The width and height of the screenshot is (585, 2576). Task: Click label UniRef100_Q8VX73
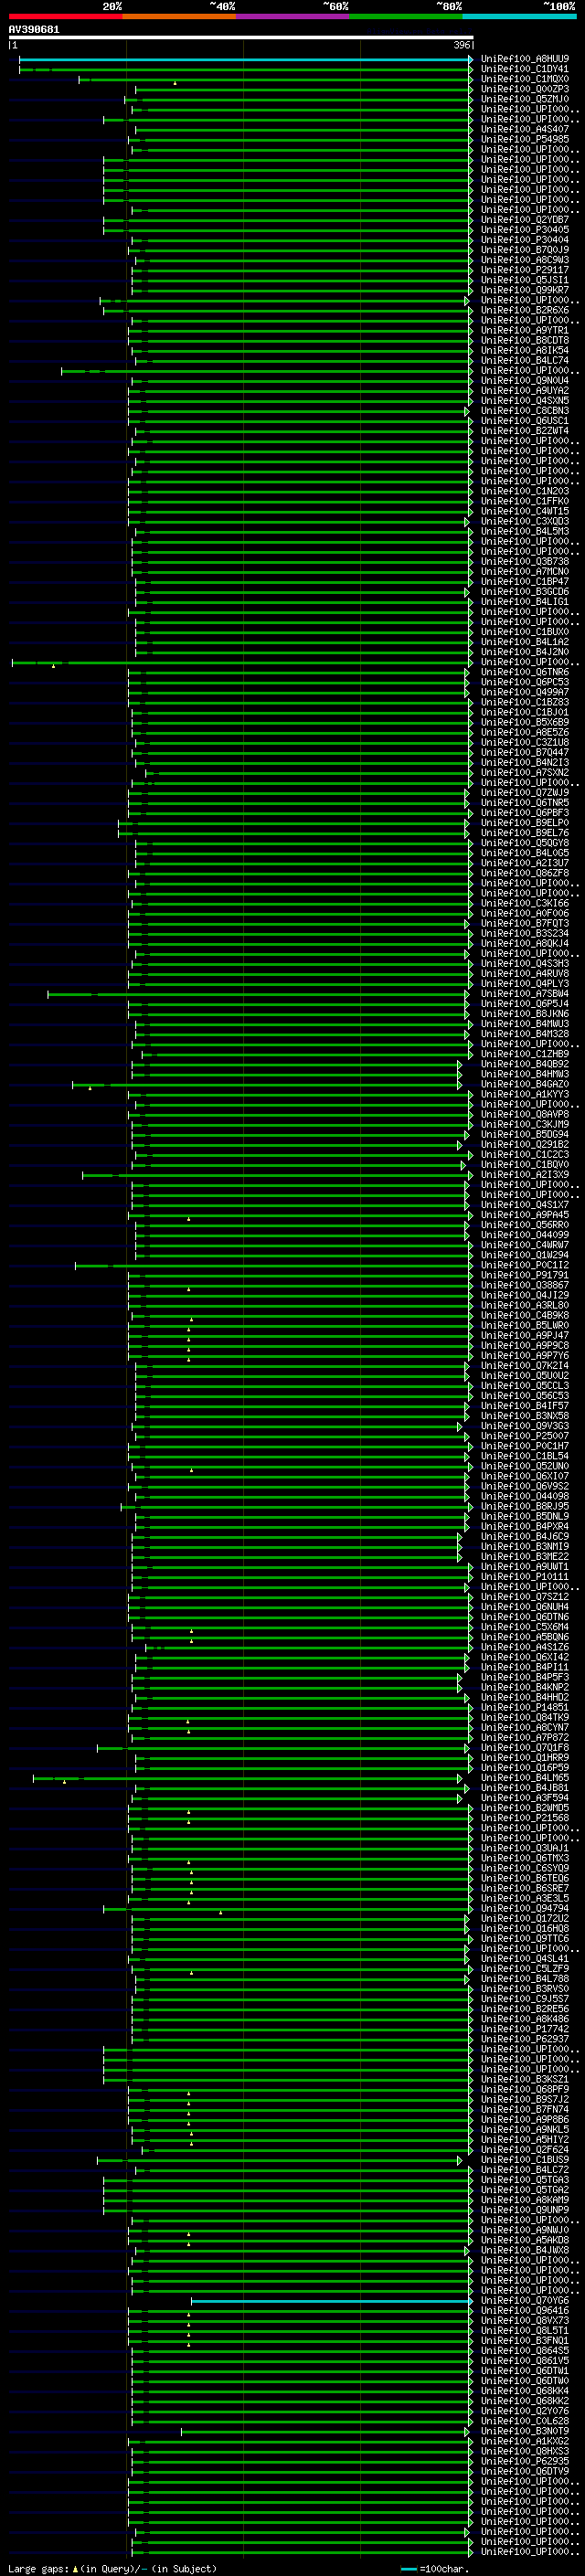pyautogui.click(x=525, y=2322)
